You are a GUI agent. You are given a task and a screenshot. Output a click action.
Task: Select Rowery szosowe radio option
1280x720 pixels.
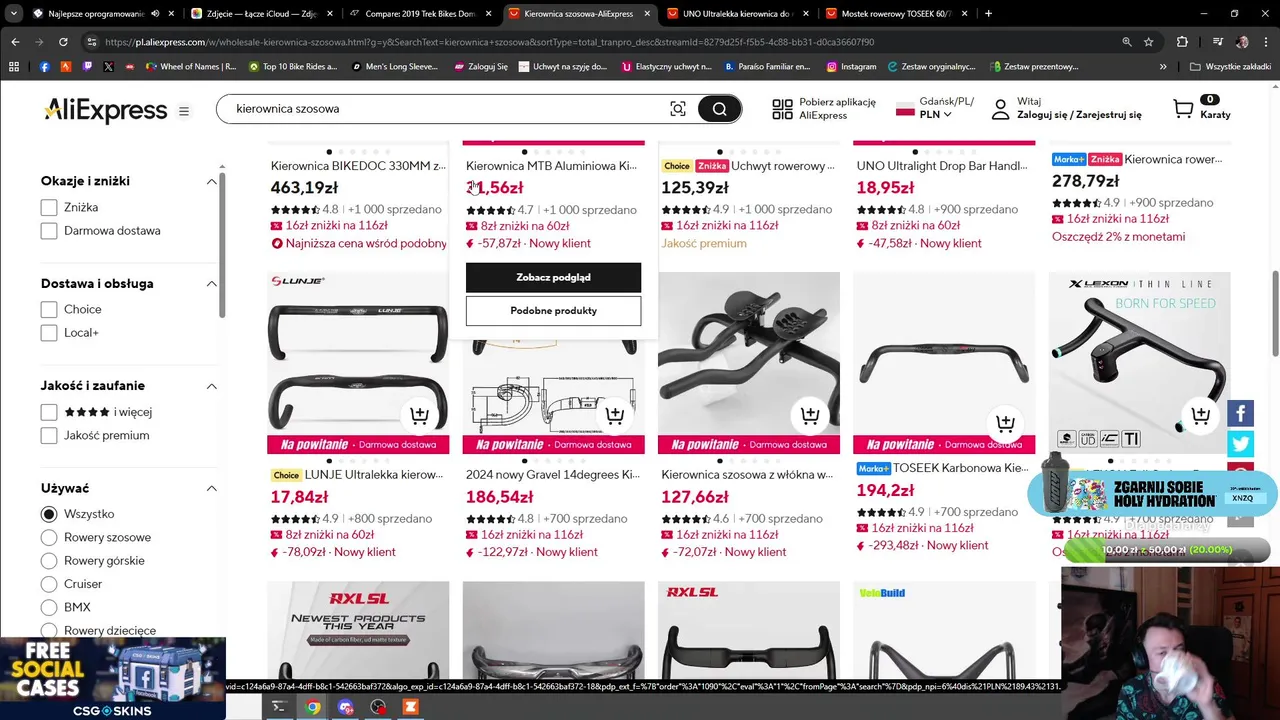click(x=49, y=537)
